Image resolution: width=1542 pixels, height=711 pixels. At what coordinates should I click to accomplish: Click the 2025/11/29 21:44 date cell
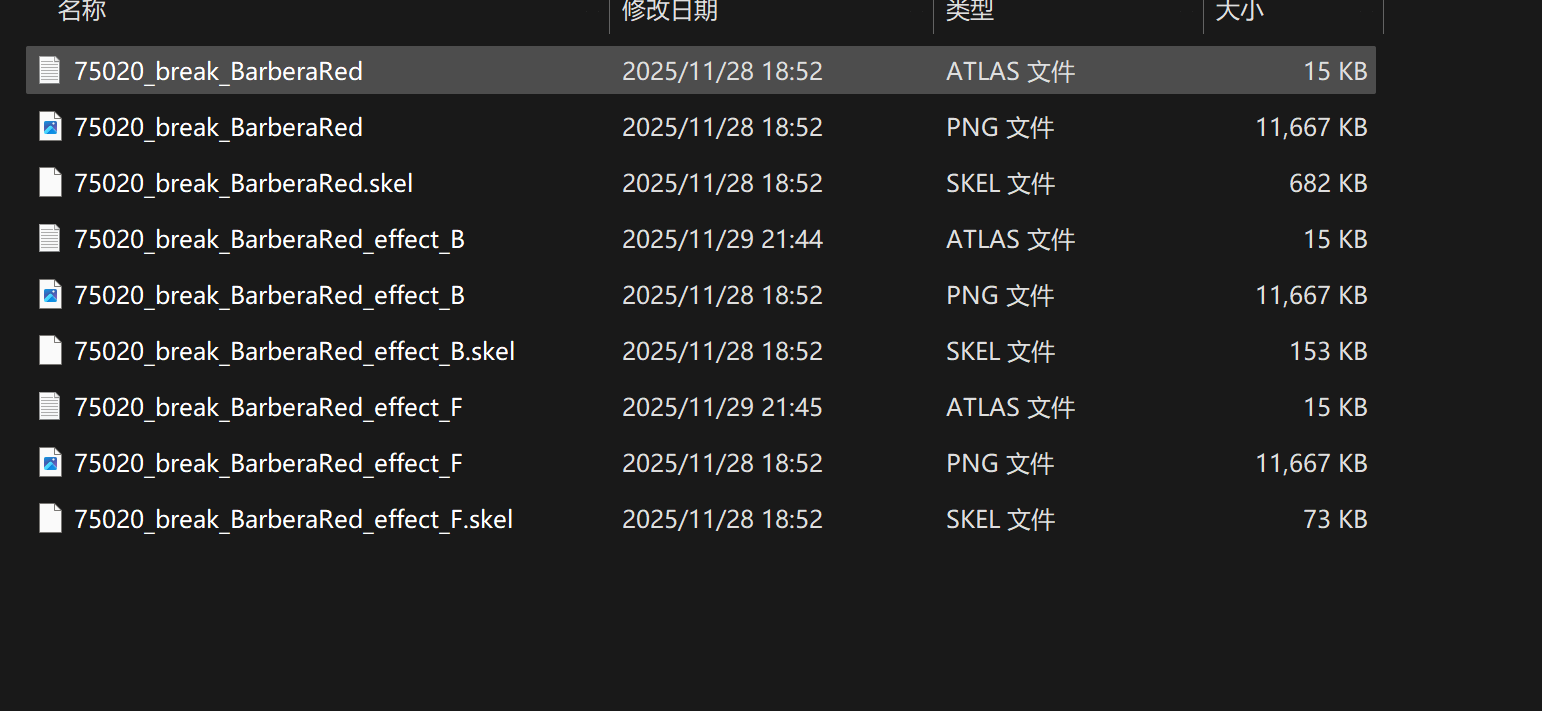pos(722,240)
